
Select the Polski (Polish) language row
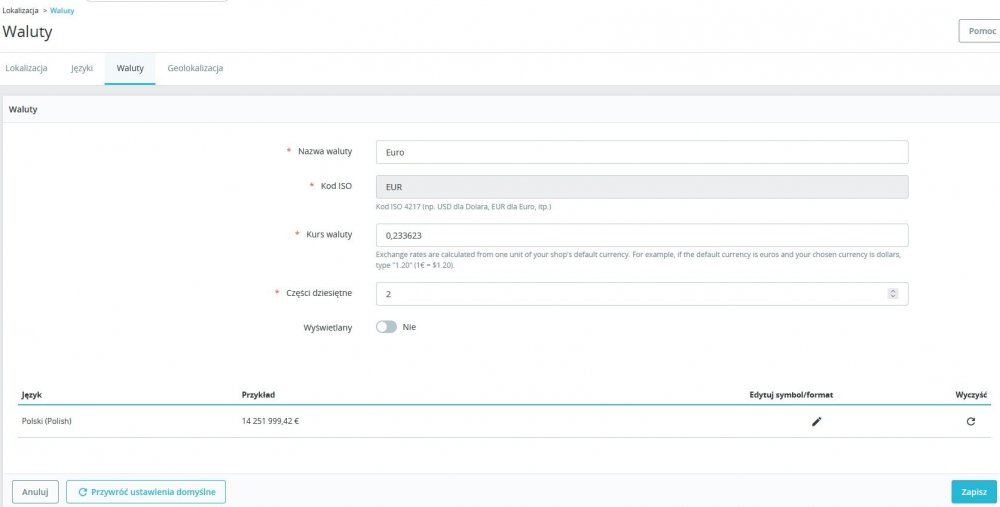point(47,421)
